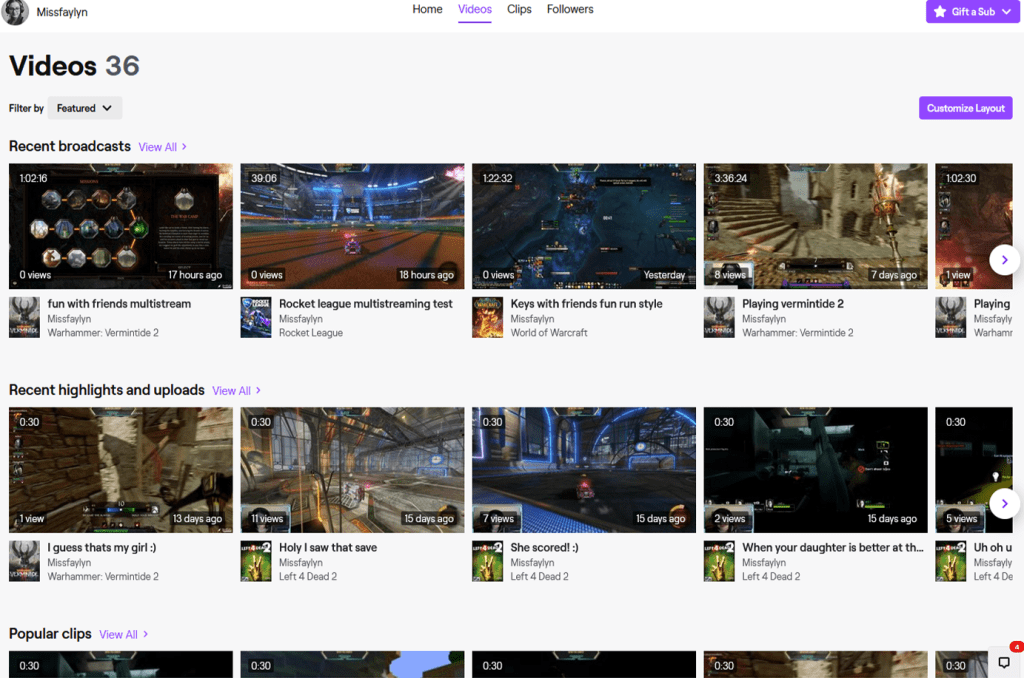Click the Missfaylyn profile avatar
Viewport: 1024px width, 678px height.
point(16,13)
